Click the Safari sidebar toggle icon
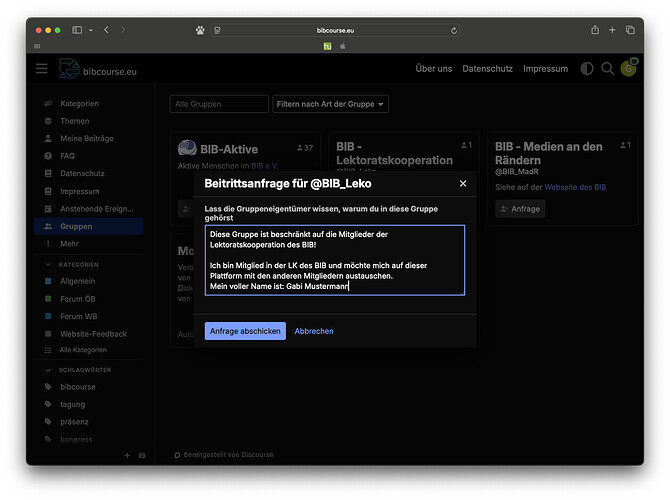 click(77, 30)
